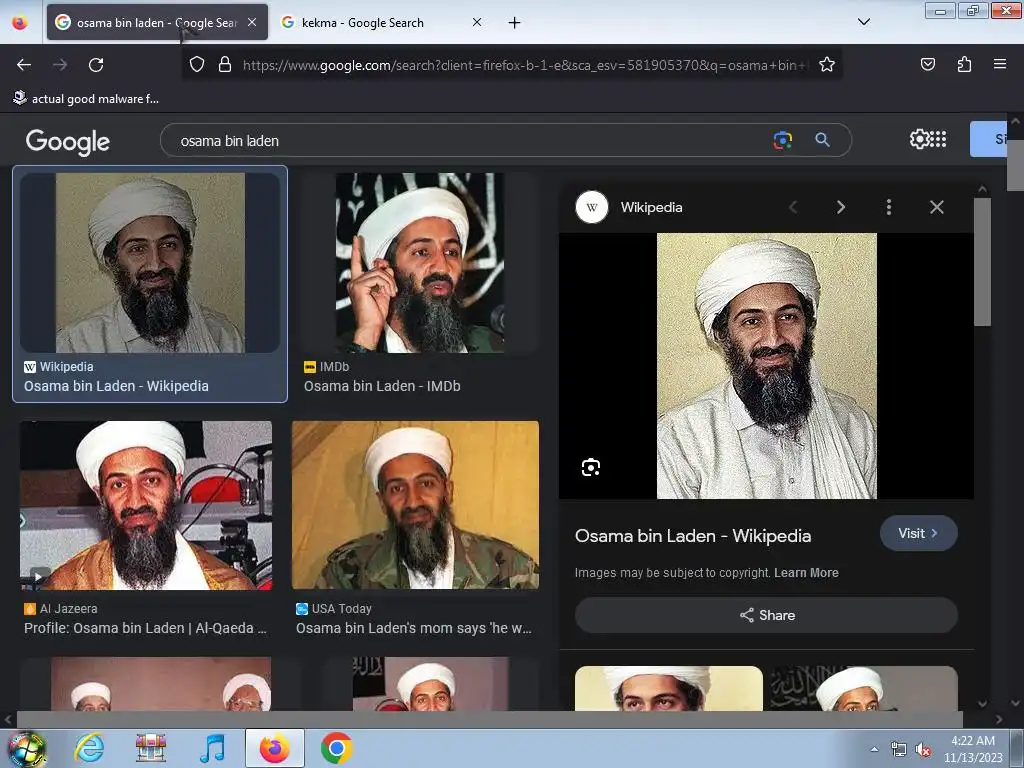
Task: Open 'Osama bin Laden - Wikipedia' result caption
Action: 116,386
